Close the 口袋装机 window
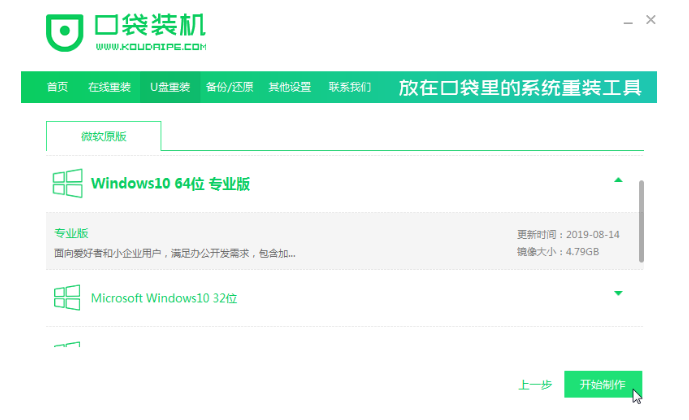689x420 pixels. (651, 19)
